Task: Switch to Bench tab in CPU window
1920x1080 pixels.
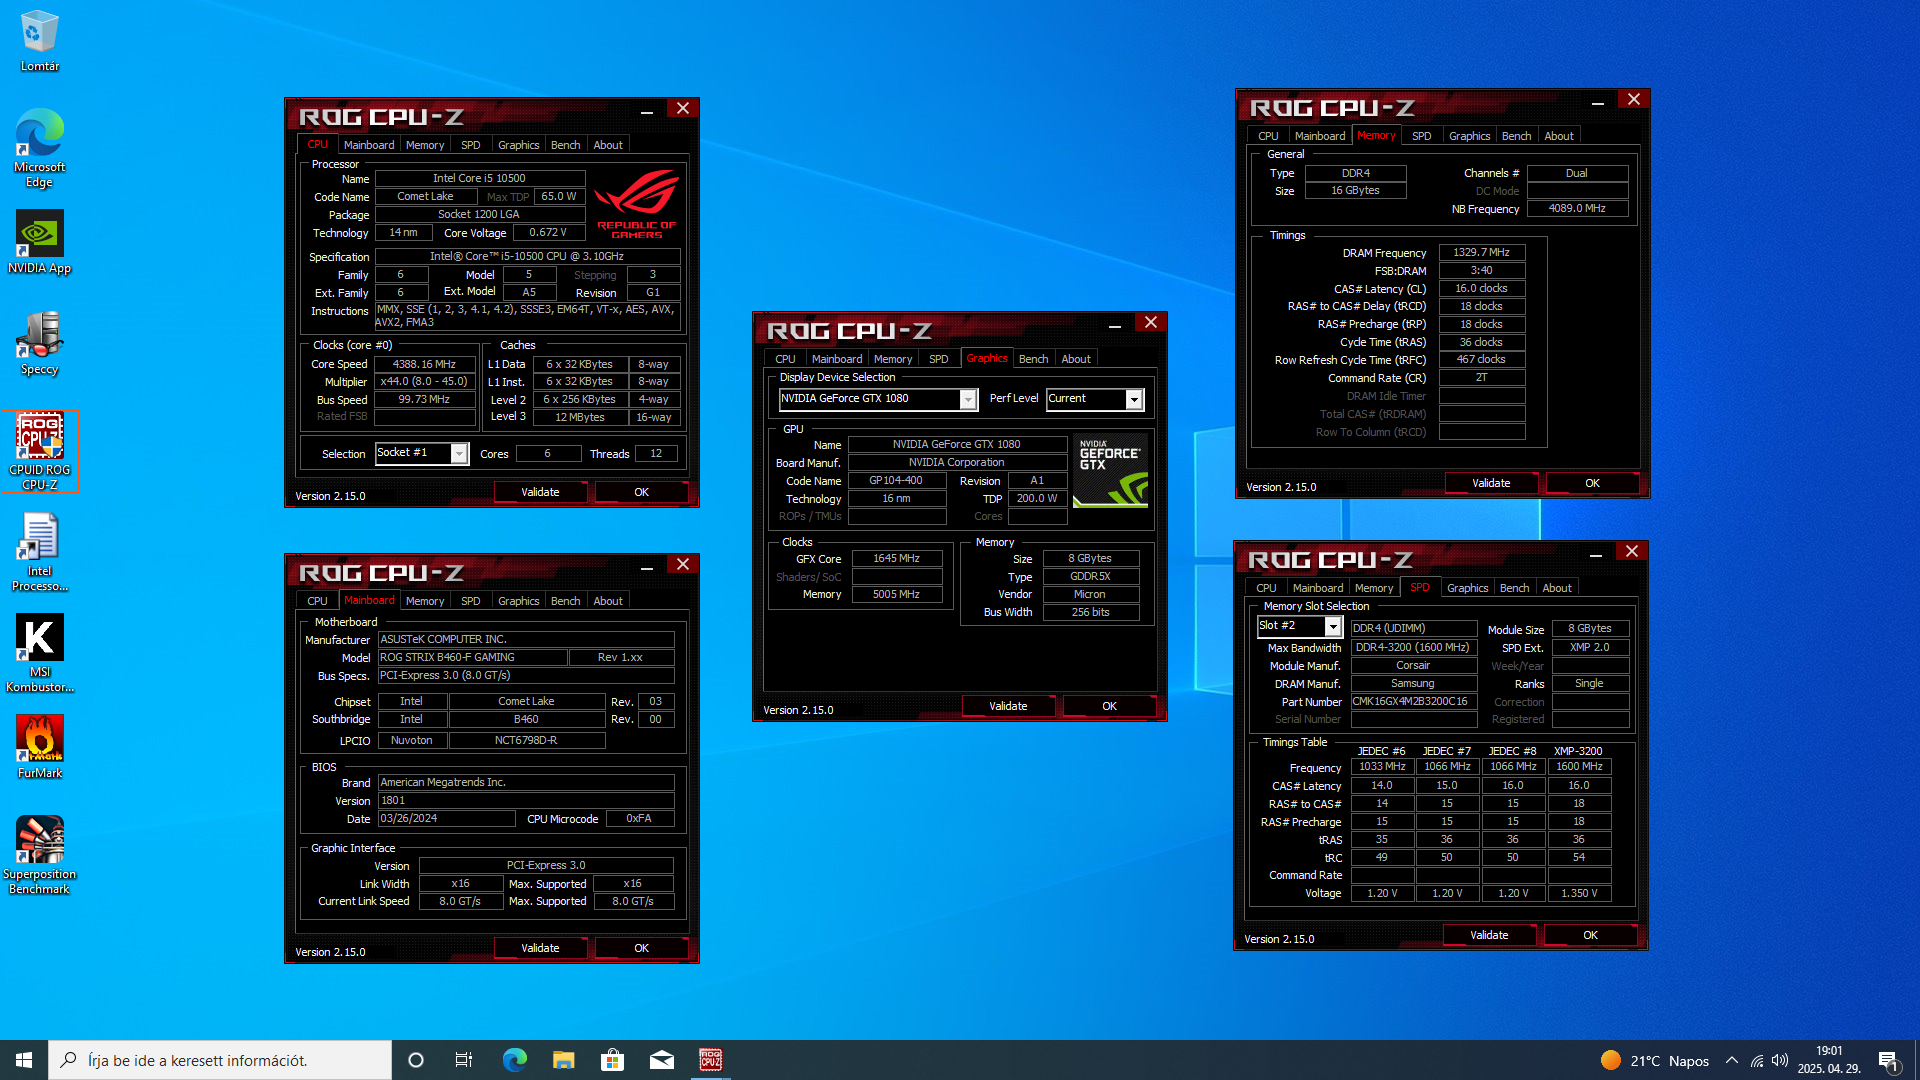Action: tap(565, 145)
